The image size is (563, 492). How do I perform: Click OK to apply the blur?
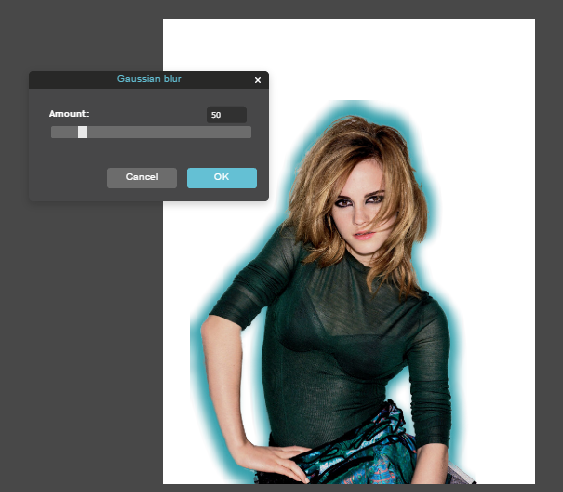(222, 178)
